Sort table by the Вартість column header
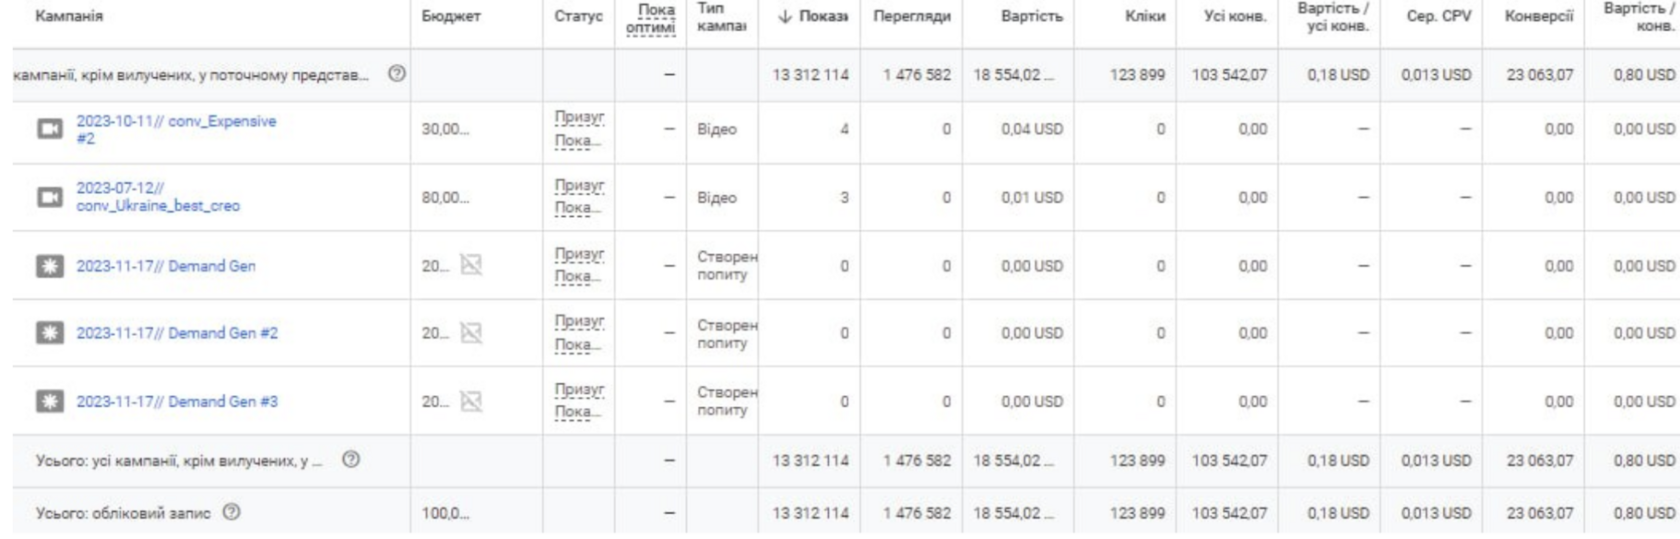This screenshot has height=539, width=1680. [x=1032, y=16]
